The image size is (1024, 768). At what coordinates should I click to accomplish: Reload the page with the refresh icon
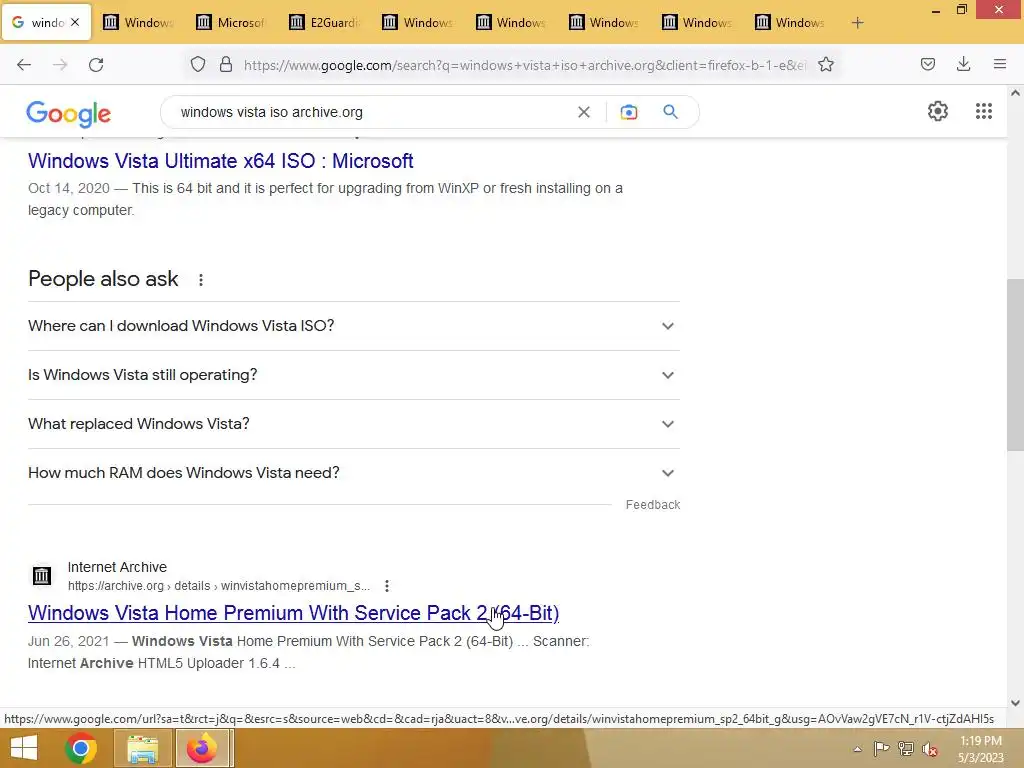[x=96, y=65]
